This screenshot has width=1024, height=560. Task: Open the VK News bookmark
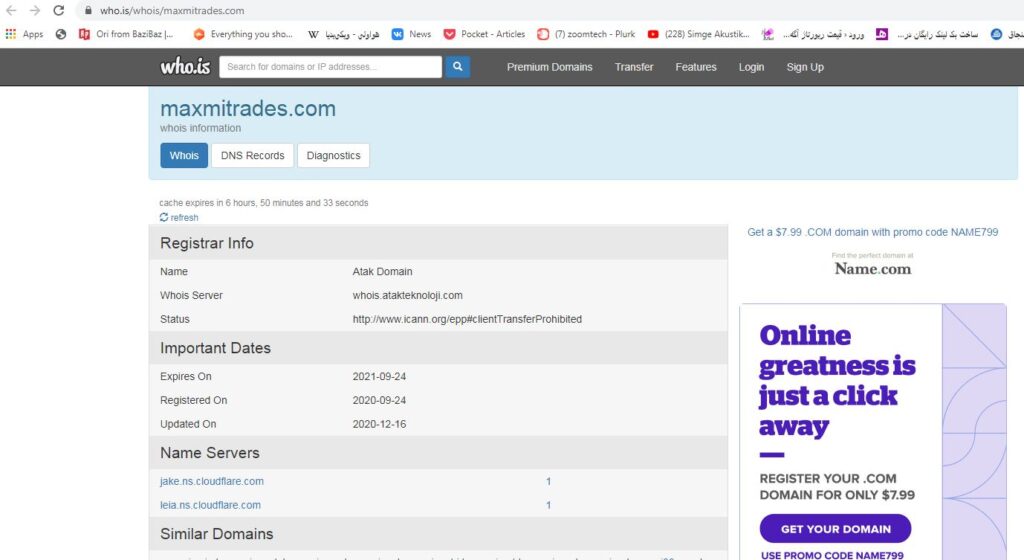(411, 34)
